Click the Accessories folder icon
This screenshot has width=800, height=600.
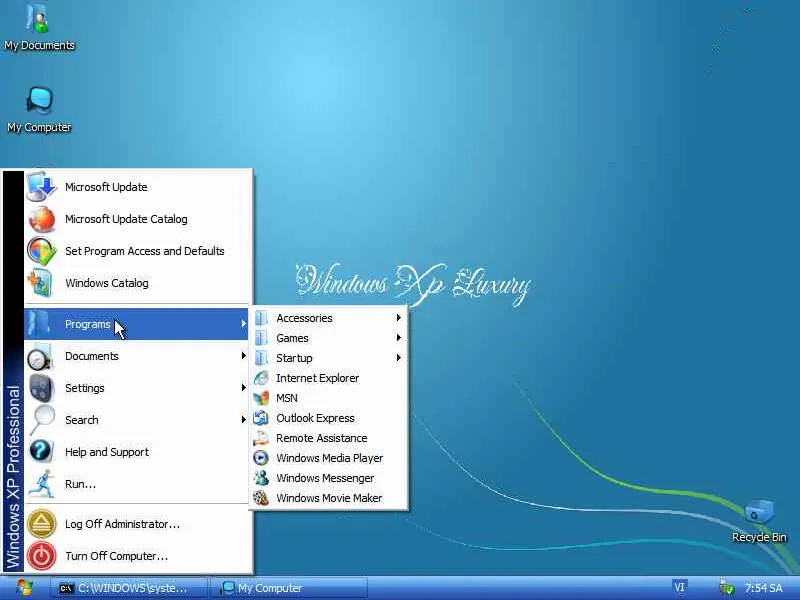261,318
